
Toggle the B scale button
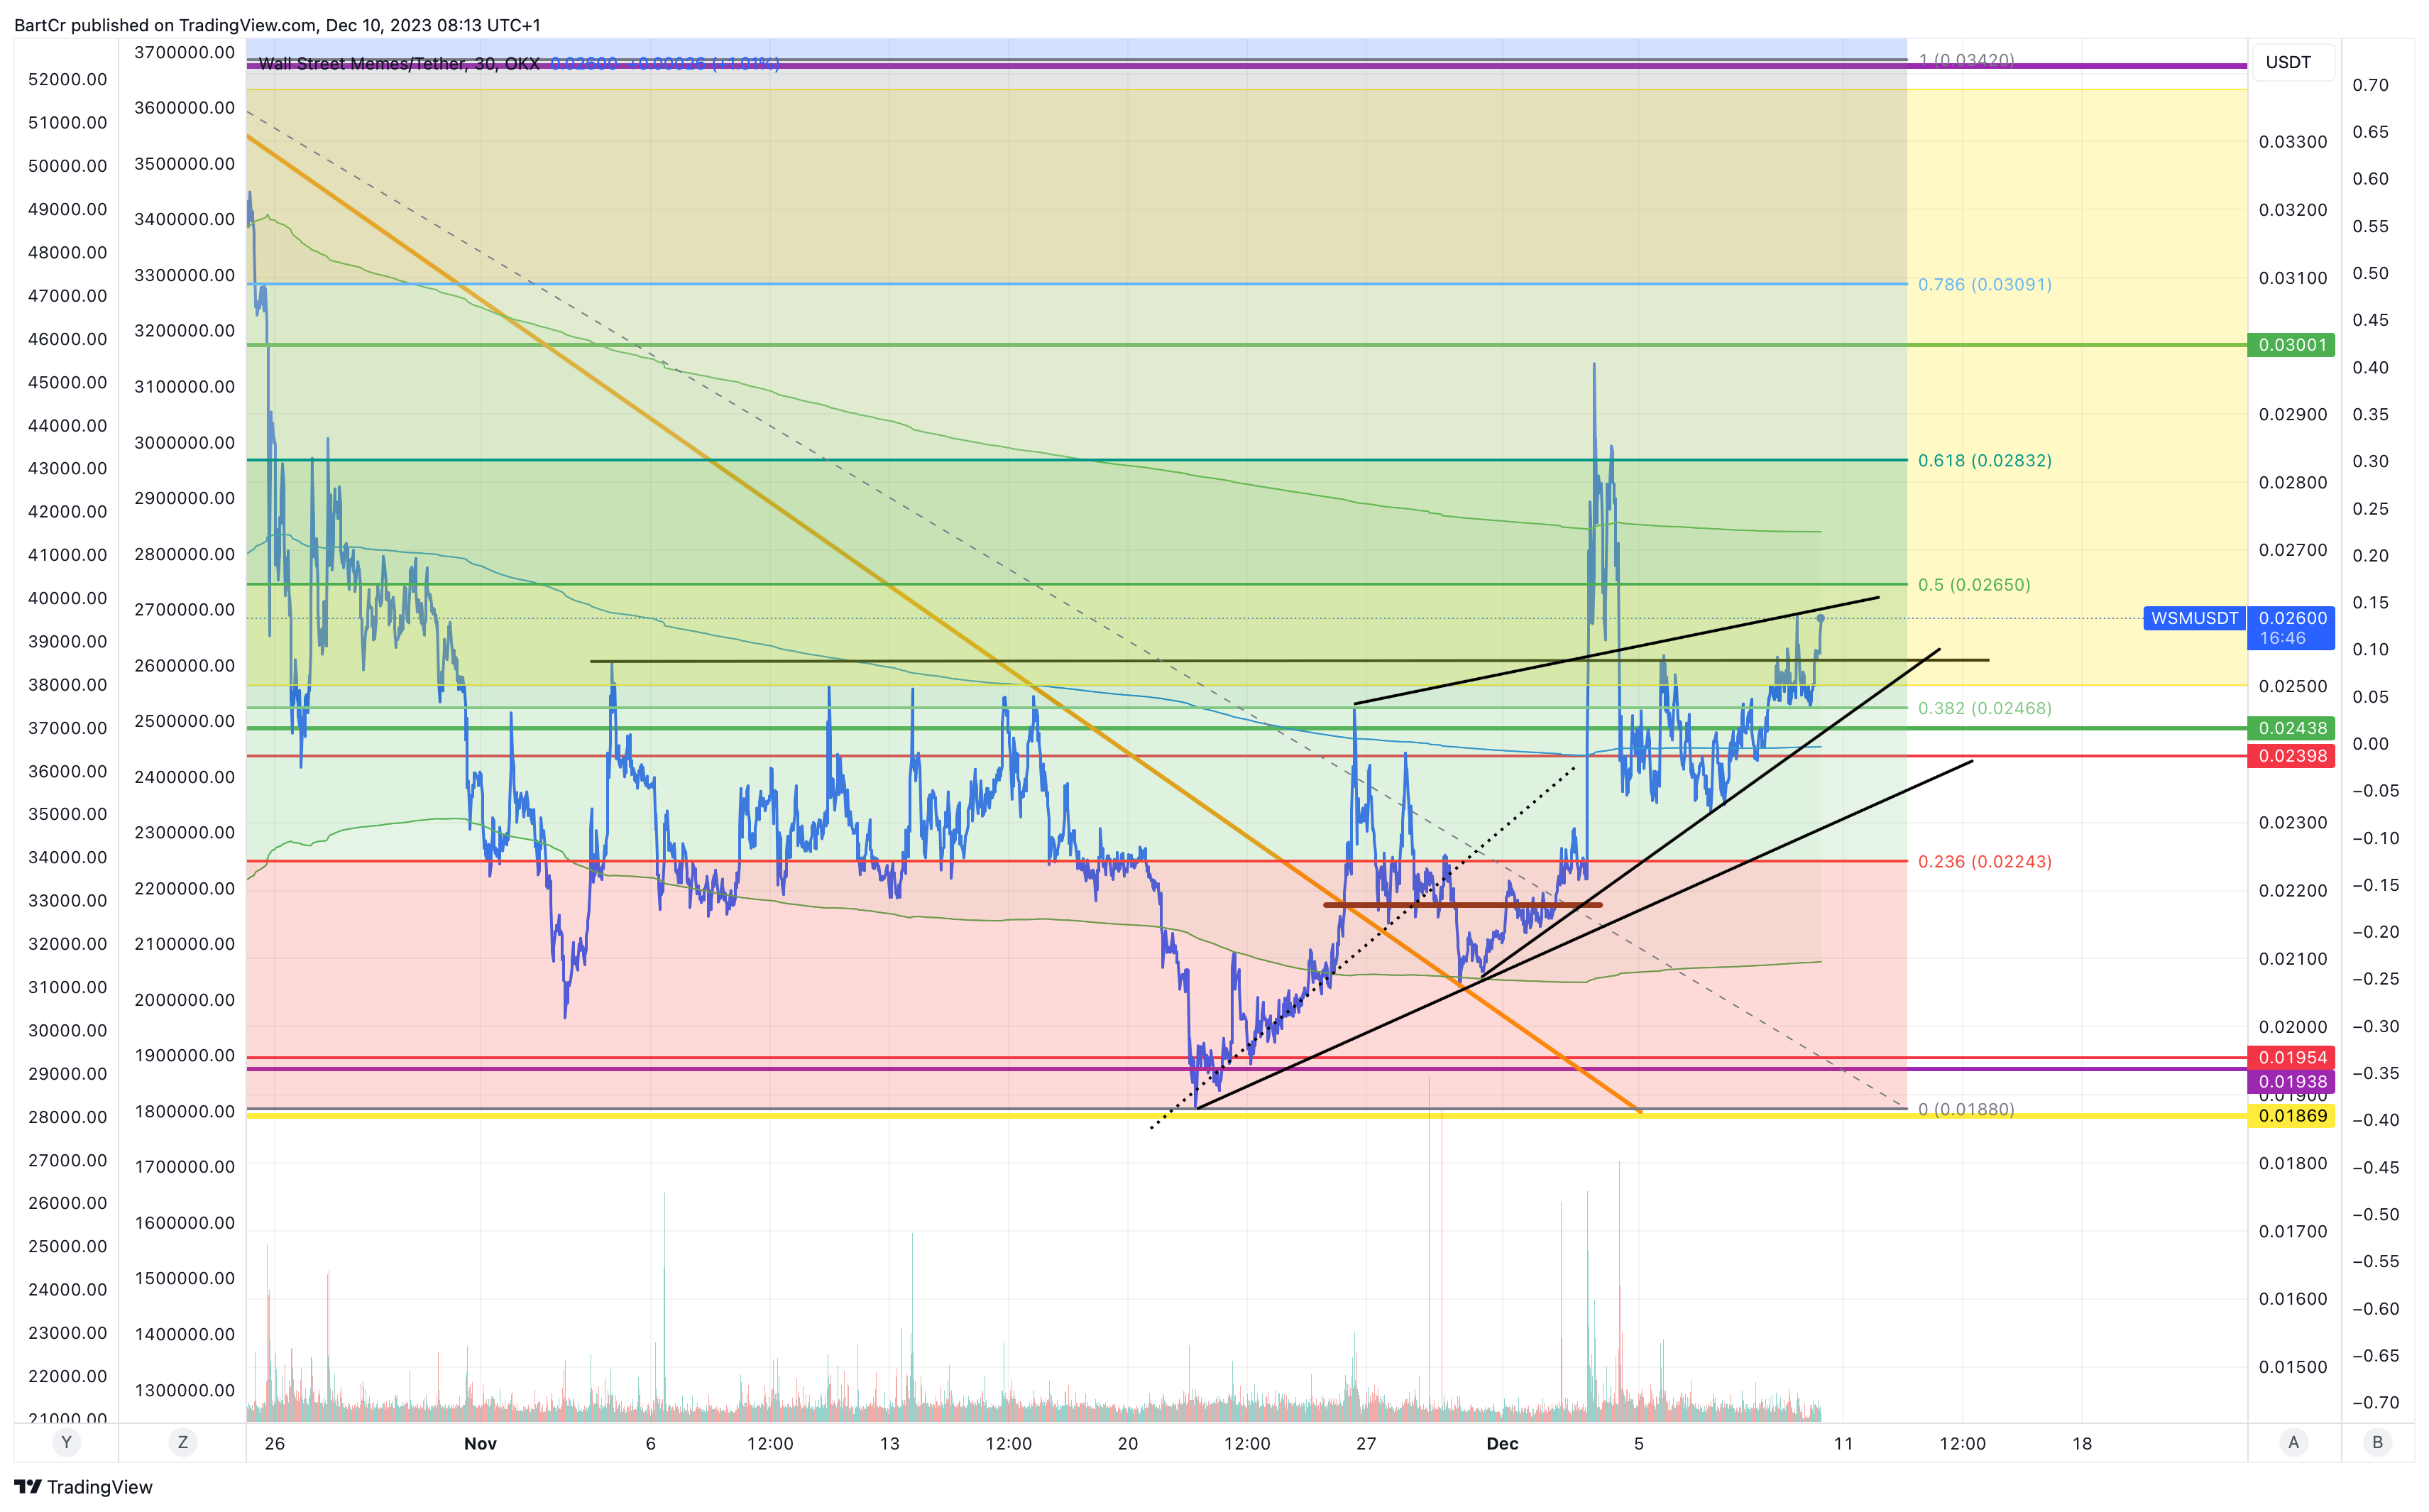2378,1442
